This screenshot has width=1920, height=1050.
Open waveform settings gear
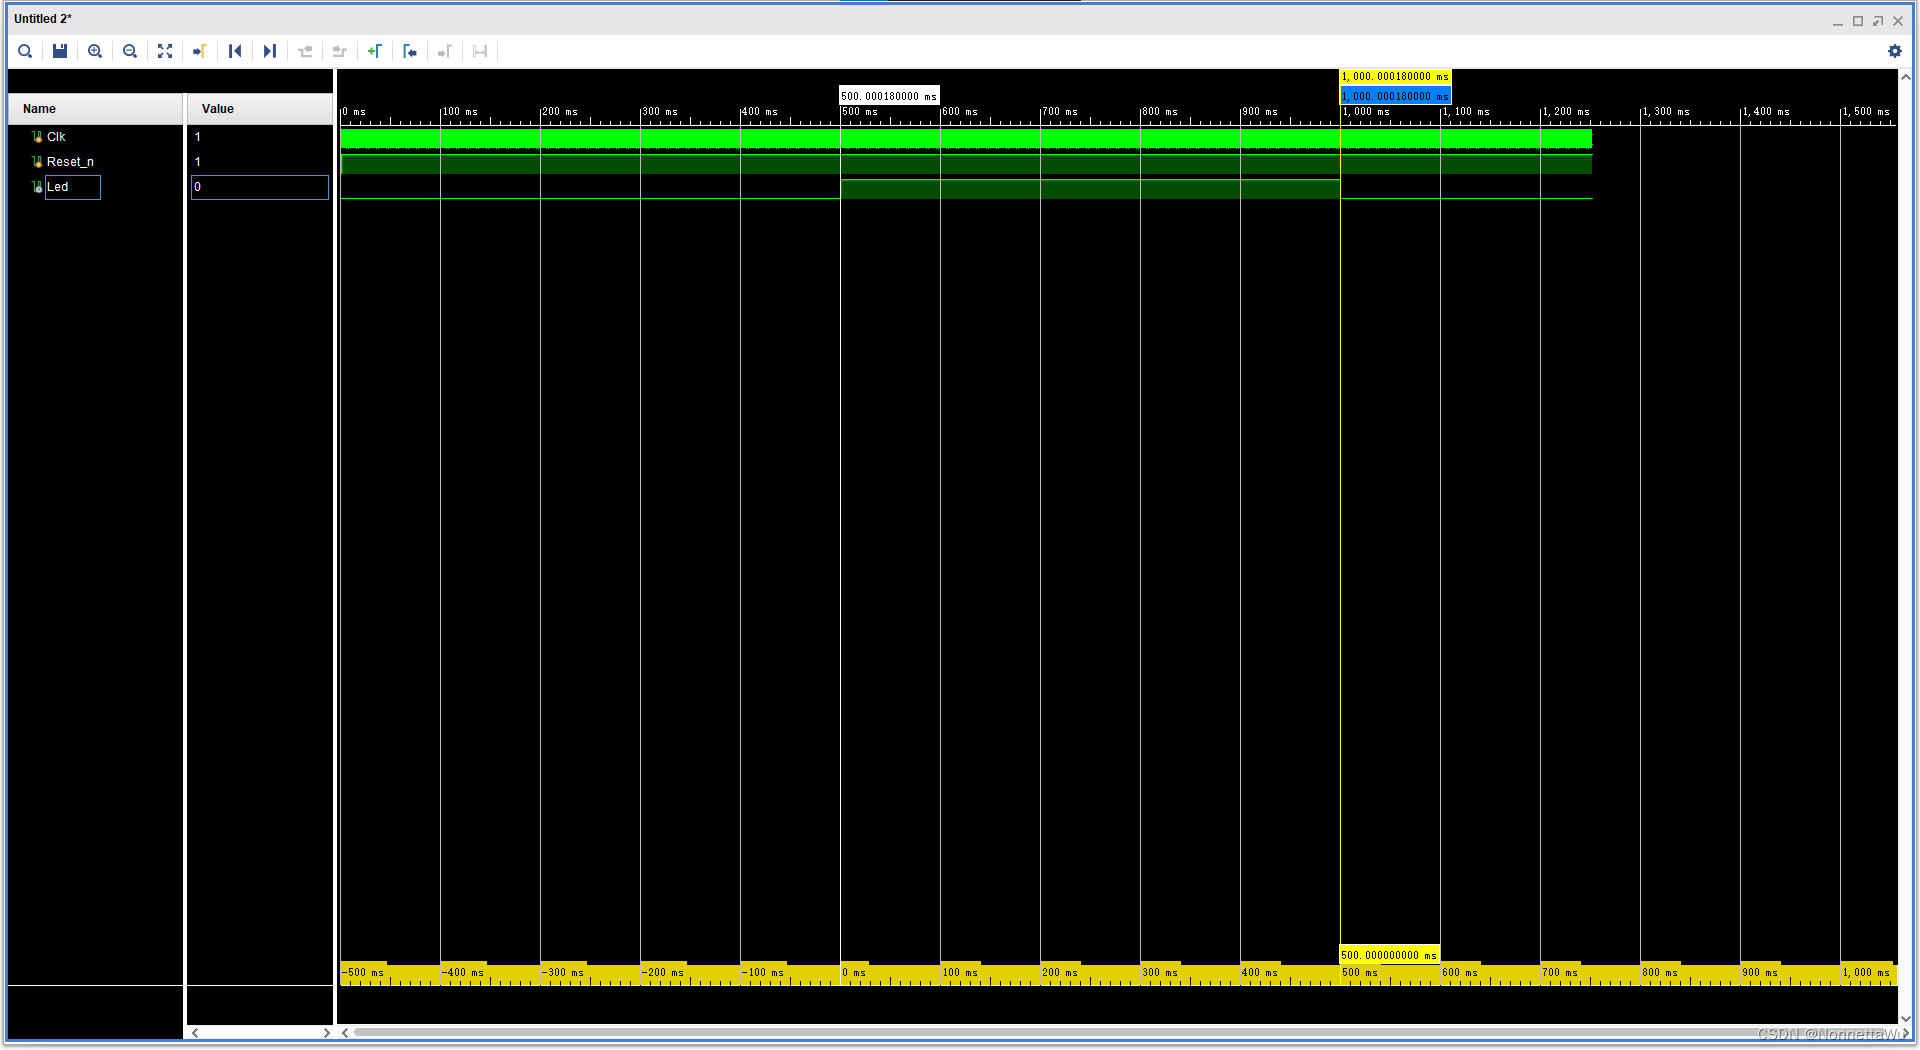pos(1895,51)
